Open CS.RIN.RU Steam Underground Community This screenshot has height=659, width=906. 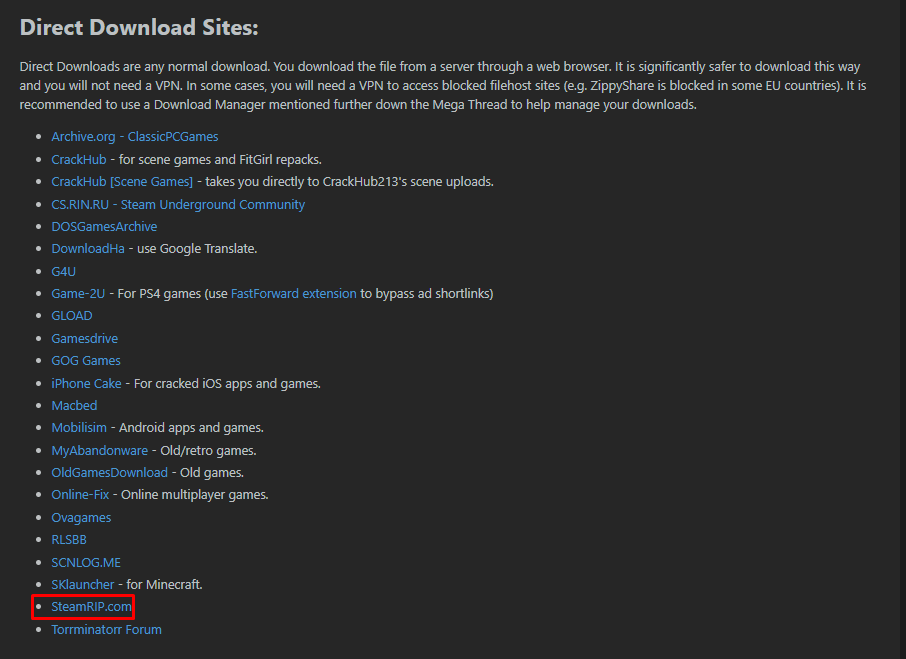(178, 204)
